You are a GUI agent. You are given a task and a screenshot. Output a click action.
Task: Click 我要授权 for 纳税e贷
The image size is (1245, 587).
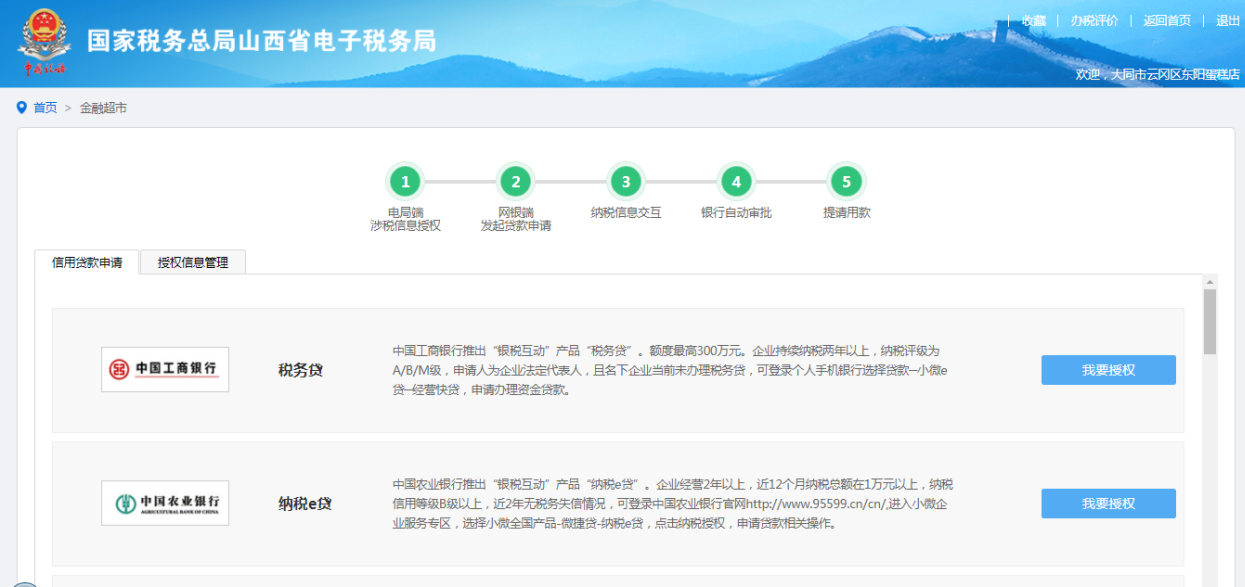[1108, 504]
